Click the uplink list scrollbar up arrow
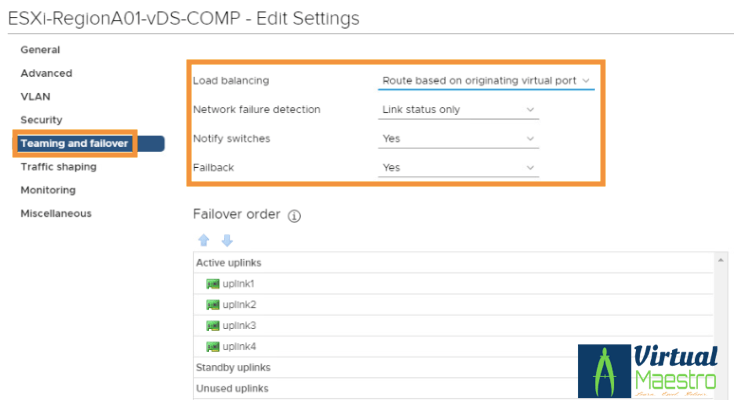Viewport: 734px width, 400px height. [721, 260]
